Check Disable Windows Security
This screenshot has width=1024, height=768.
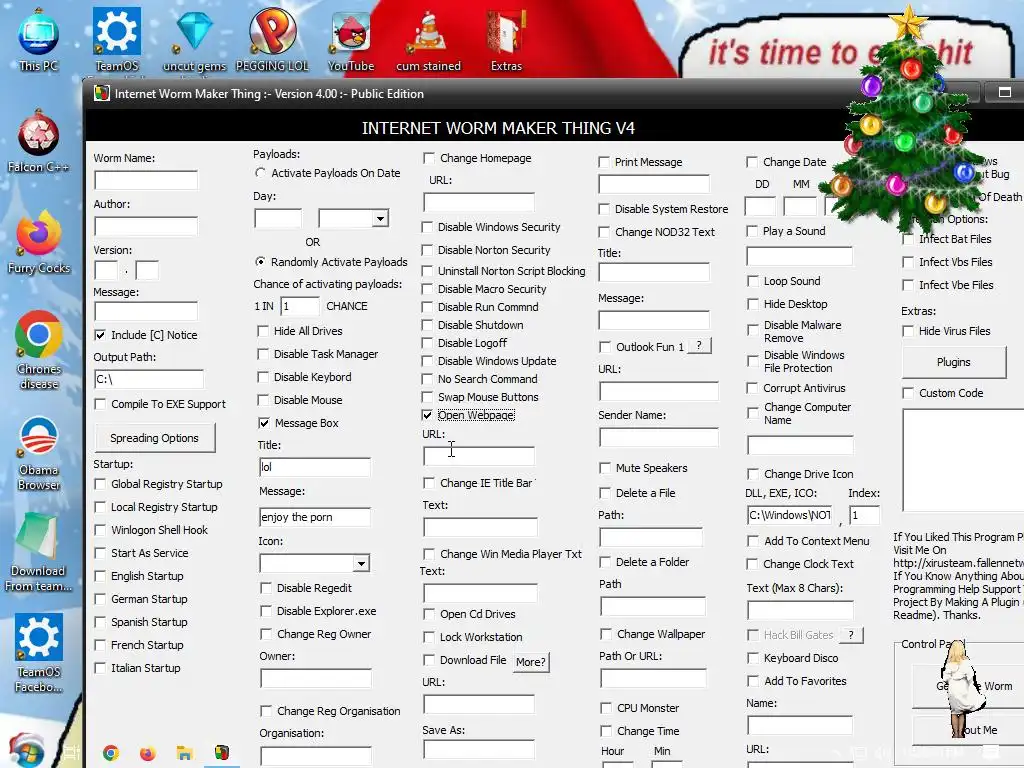click(427, 227)
